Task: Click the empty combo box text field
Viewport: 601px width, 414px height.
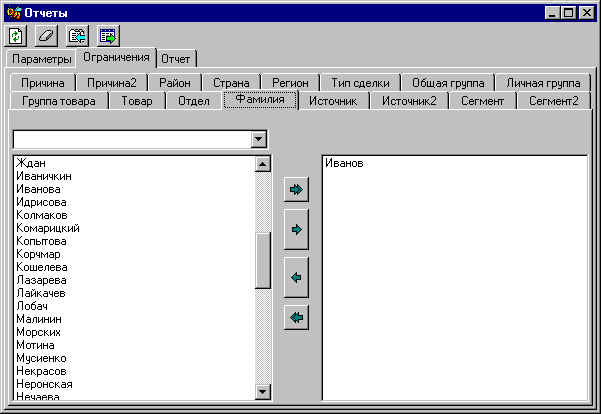Action: tap(132, 139)
